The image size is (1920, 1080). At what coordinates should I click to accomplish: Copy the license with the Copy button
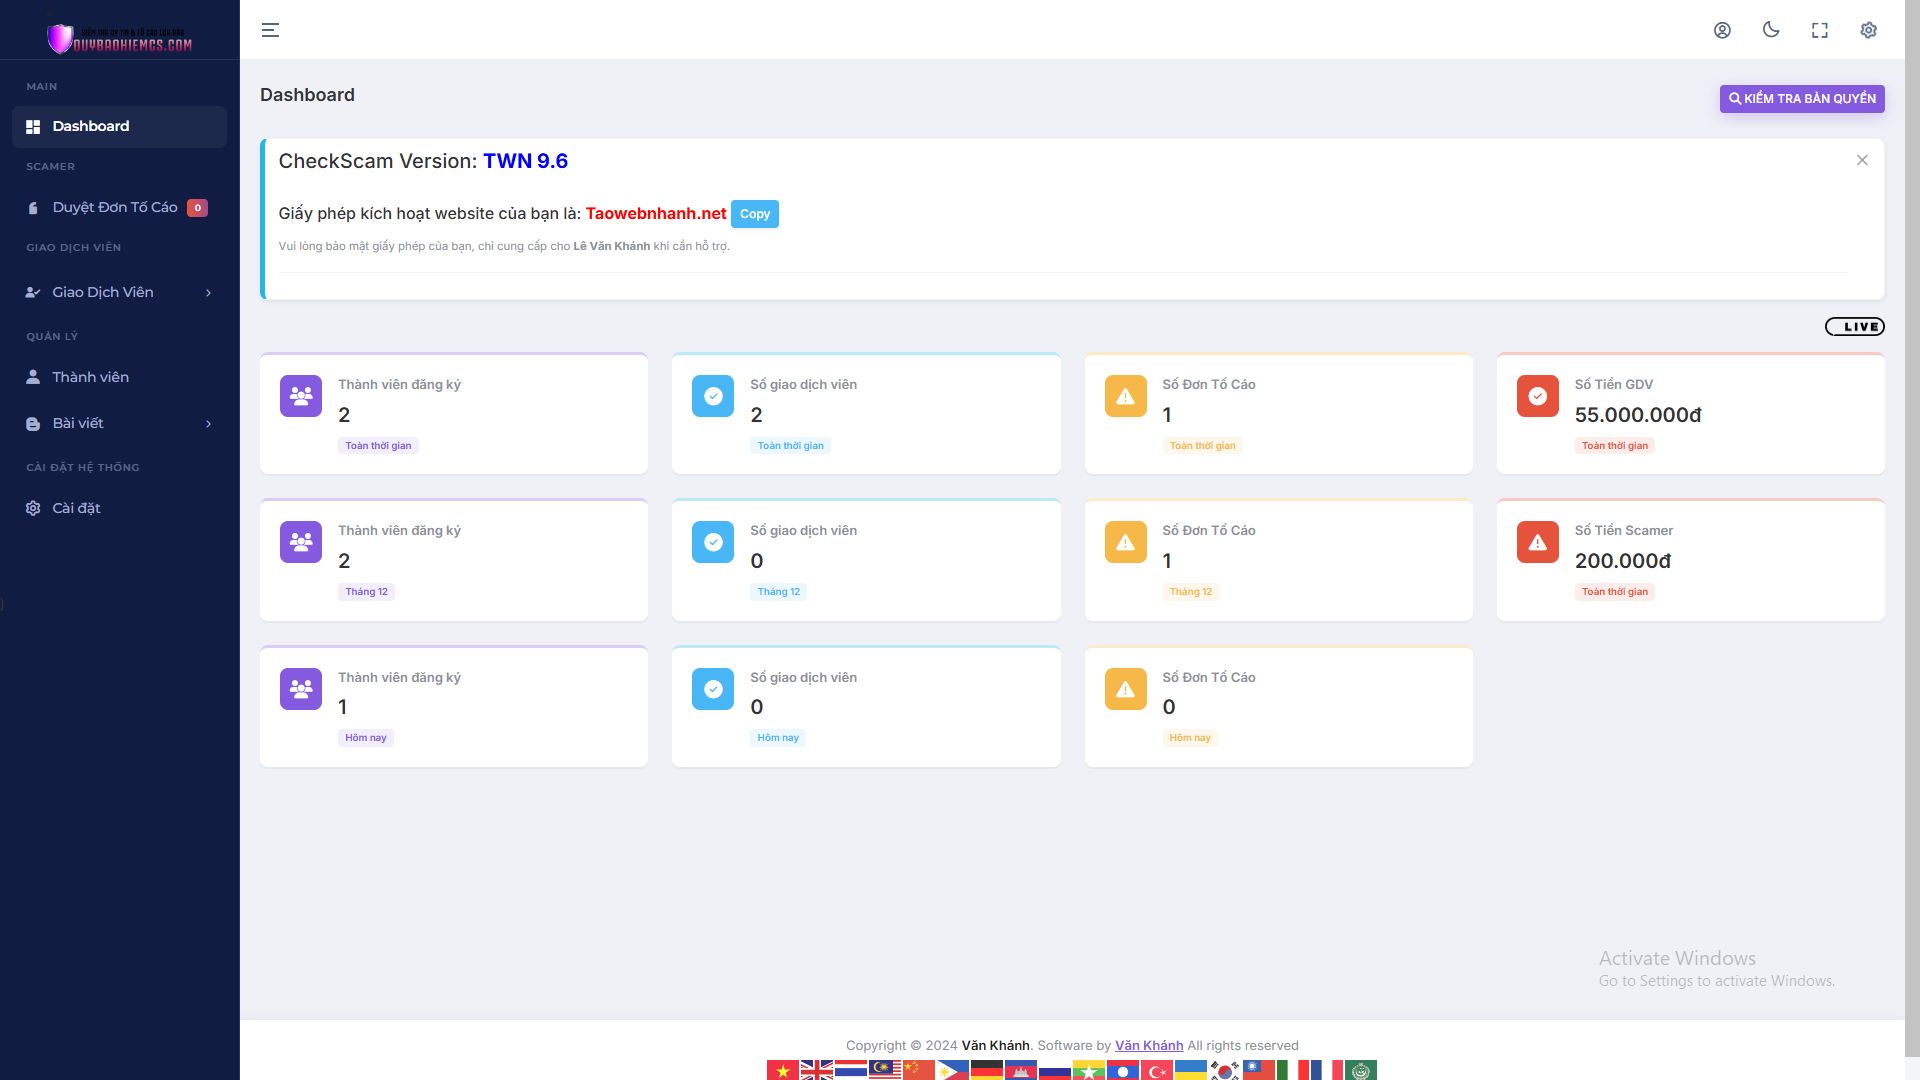pyautogui.click(x=755, y=214)
